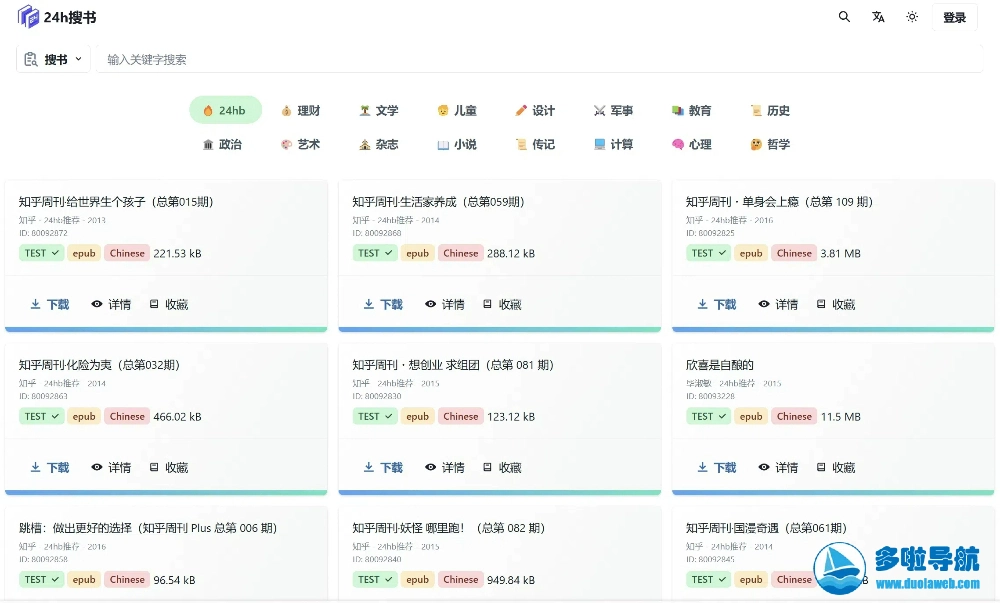Click the 24h搜书 logo icon
This screenshot has width=1000, height=603.
pos(28,17)
